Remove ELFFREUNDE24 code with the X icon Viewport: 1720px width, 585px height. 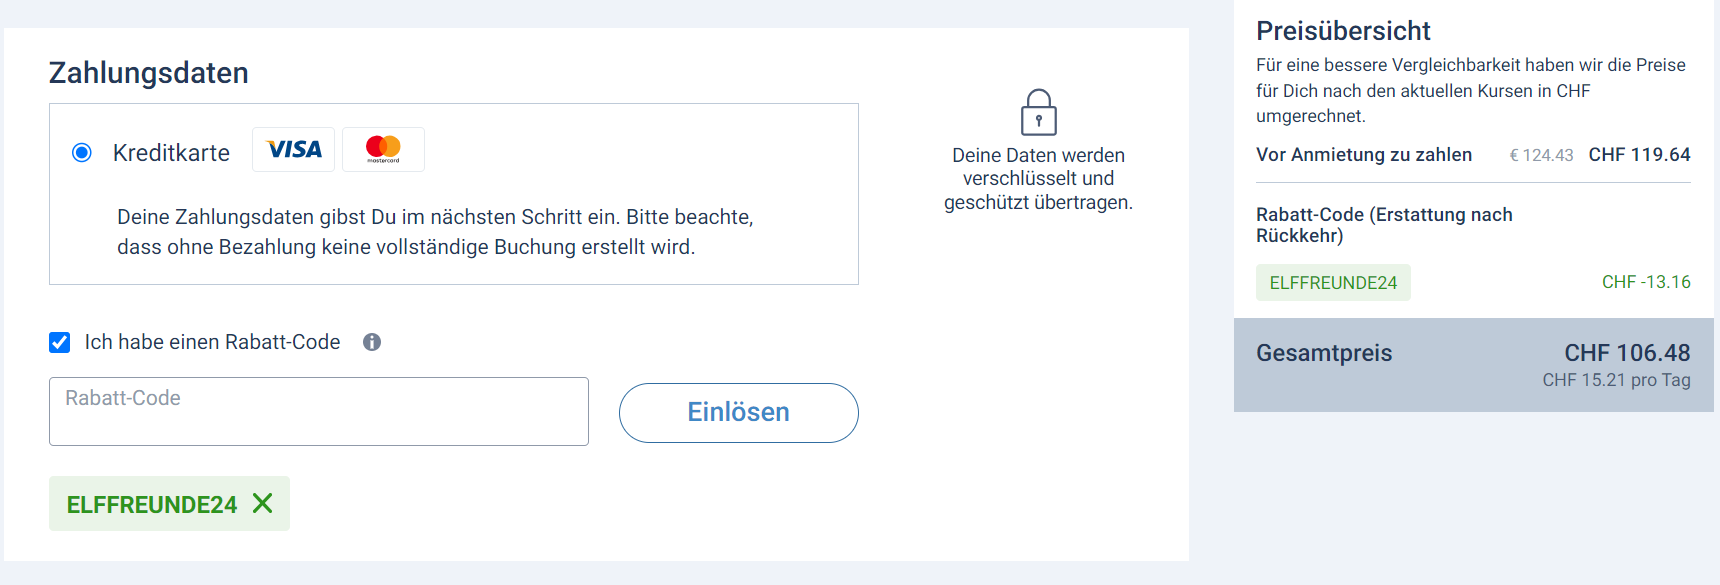263,503
